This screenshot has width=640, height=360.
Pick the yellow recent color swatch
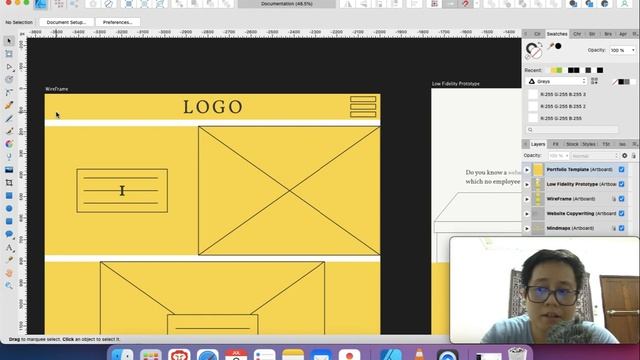coord(553,70)
